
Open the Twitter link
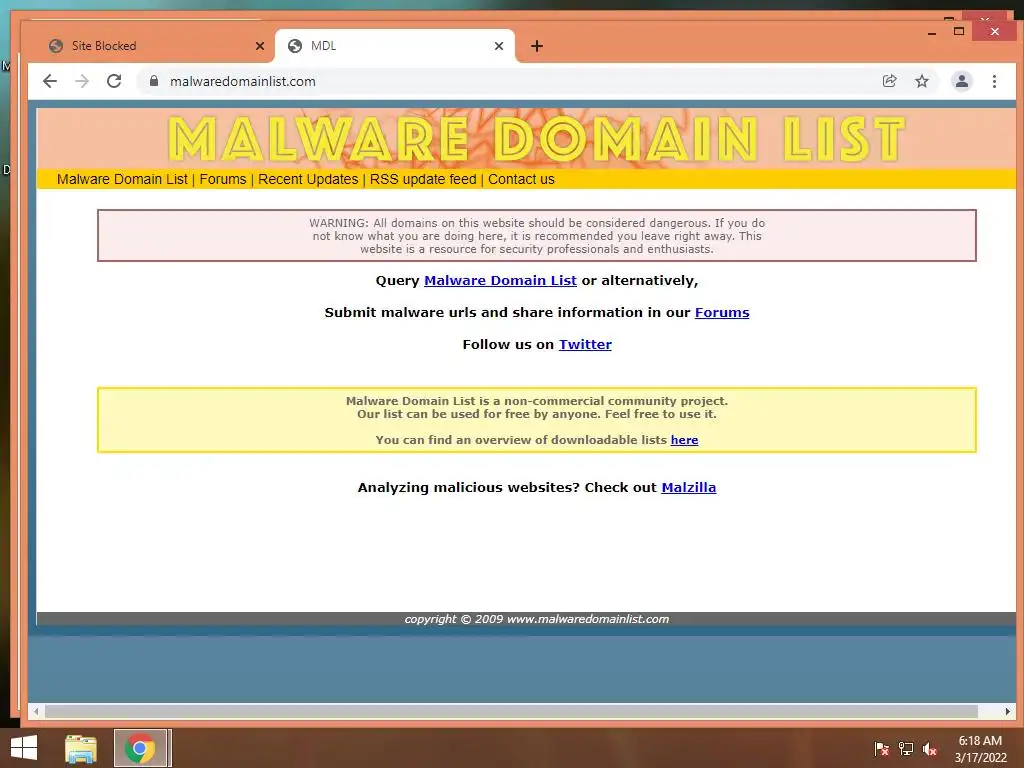point(585,344)
